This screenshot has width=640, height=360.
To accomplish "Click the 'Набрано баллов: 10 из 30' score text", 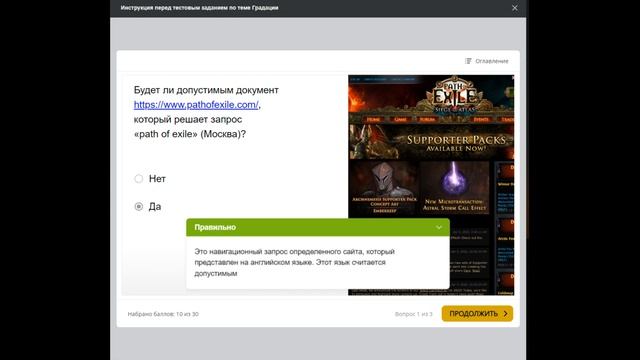I will click(163, 314).
